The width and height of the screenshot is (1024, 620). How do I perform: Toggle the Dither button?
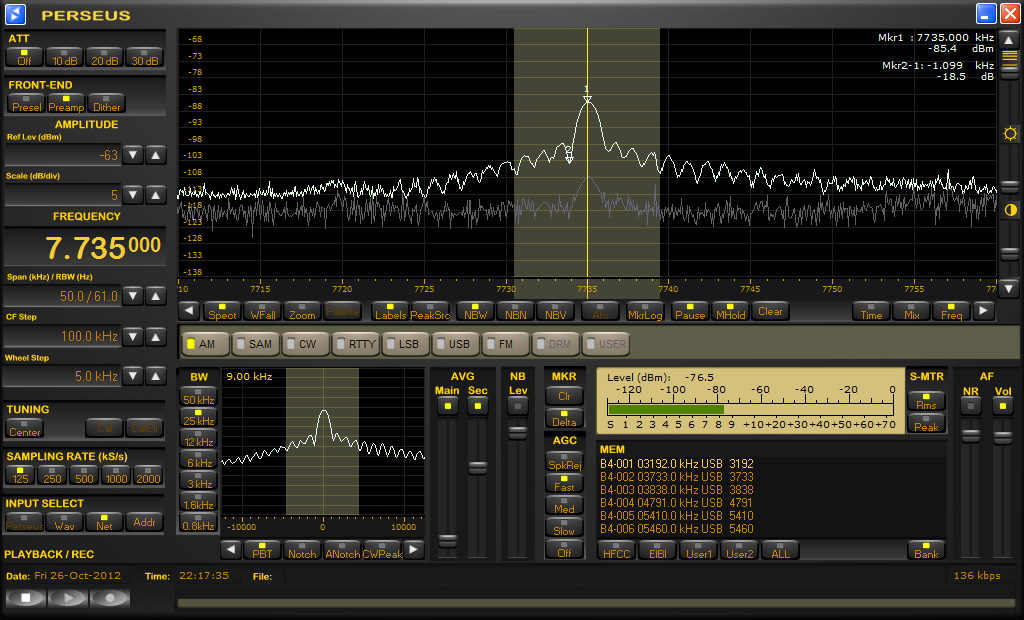(x=106, y=103)
